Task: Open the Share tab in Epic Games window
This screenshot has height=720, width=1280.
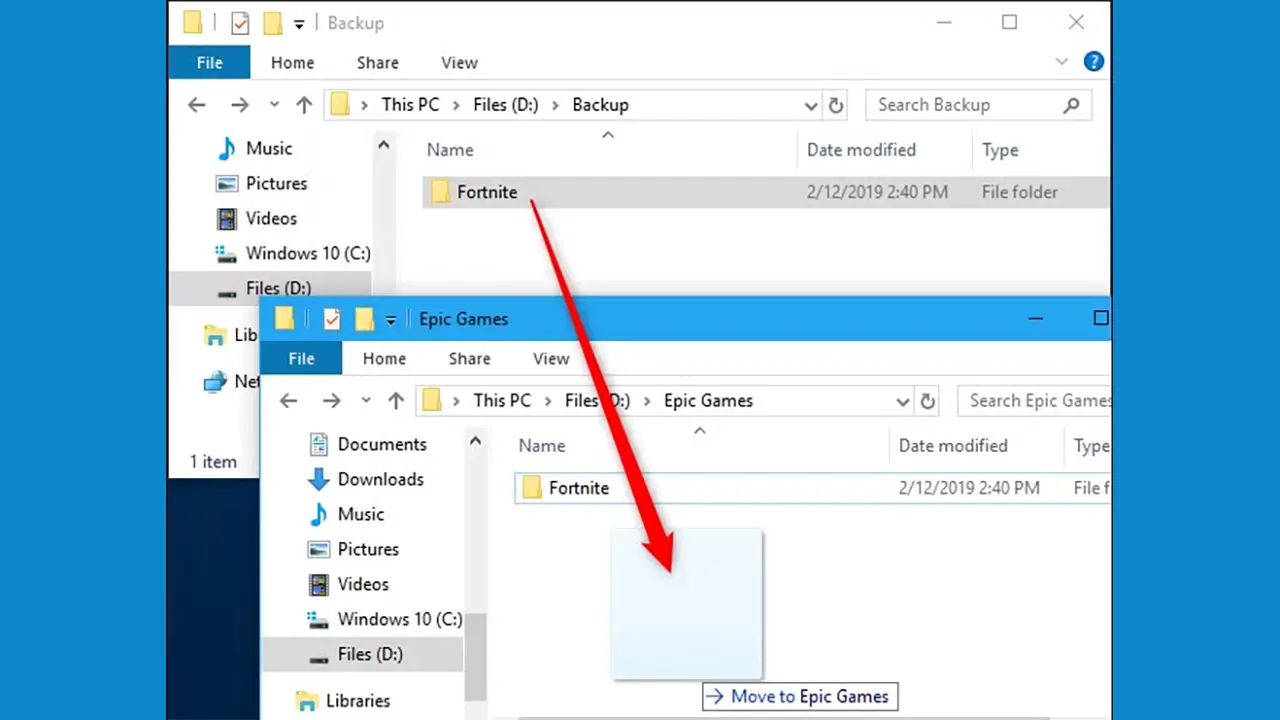Action: 469,358
